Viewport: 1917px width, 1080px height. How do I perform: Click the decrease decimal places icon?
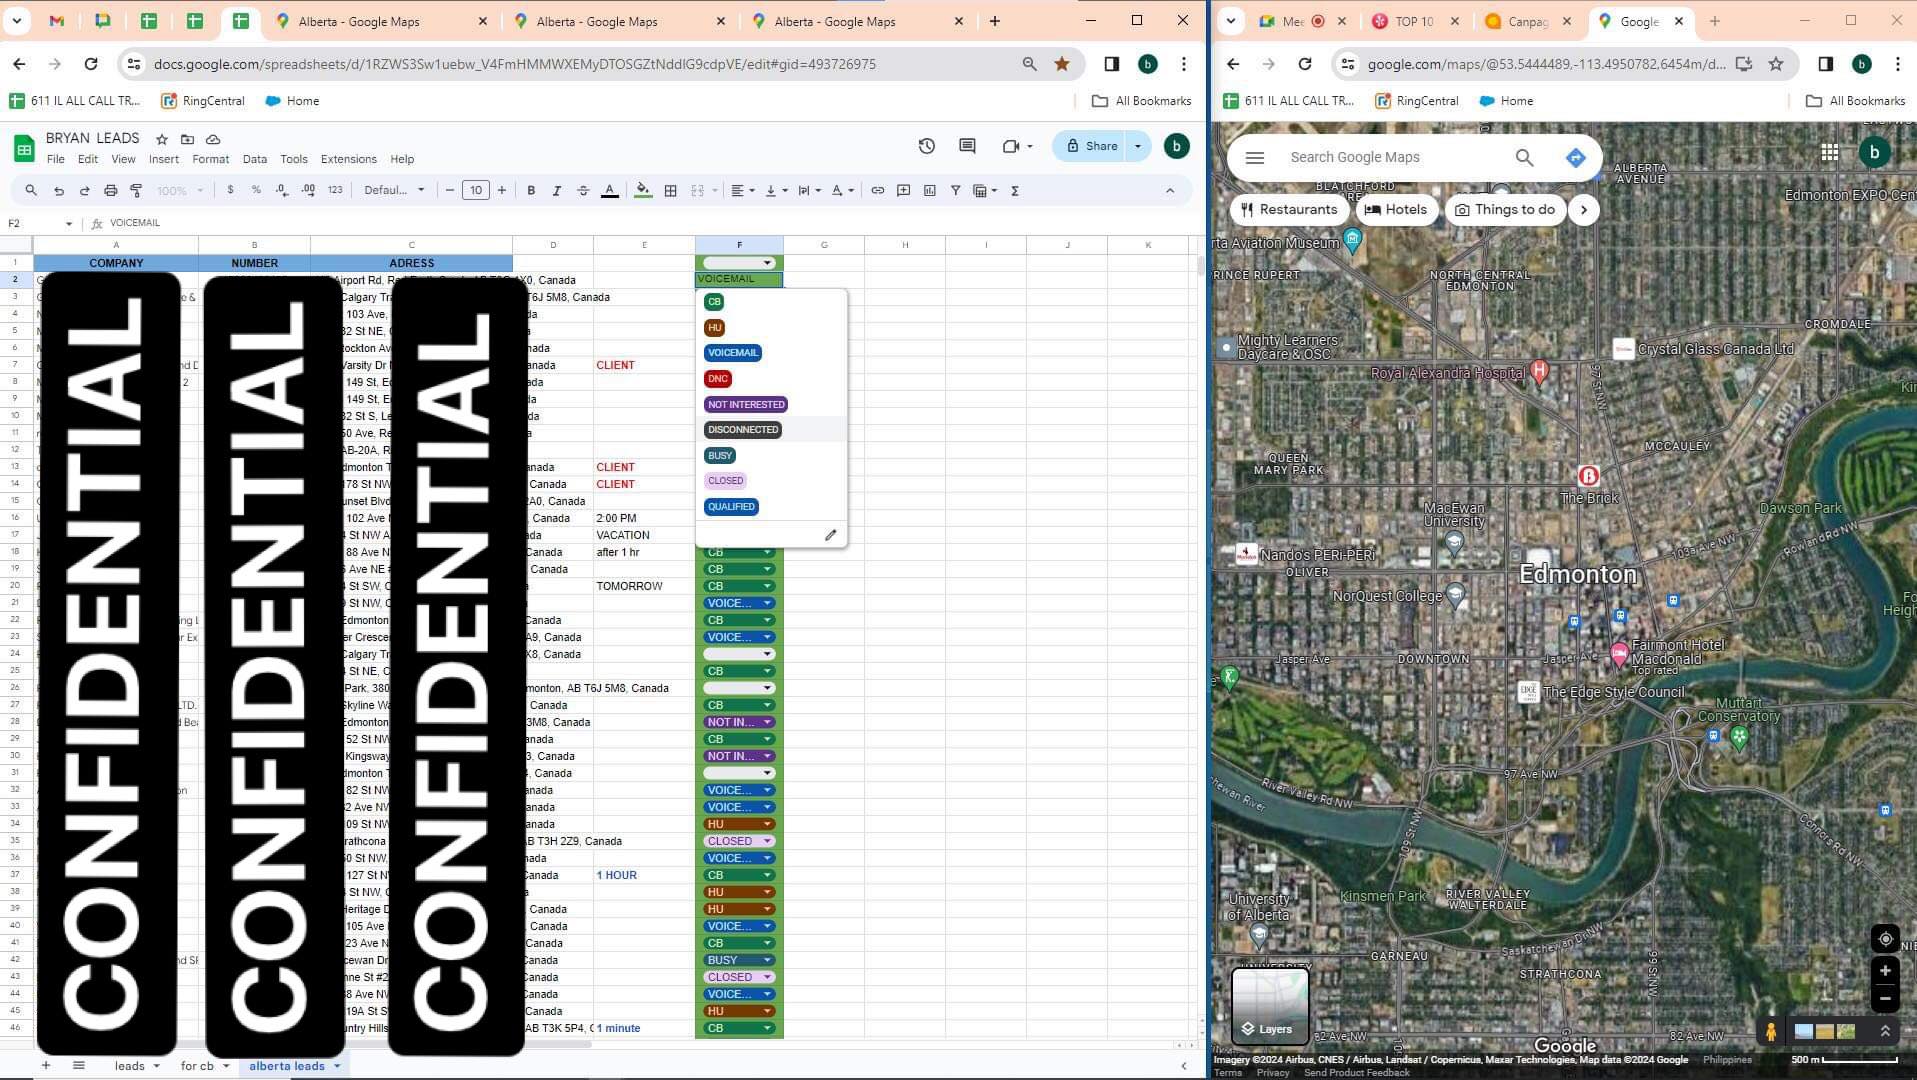point(282,190)
